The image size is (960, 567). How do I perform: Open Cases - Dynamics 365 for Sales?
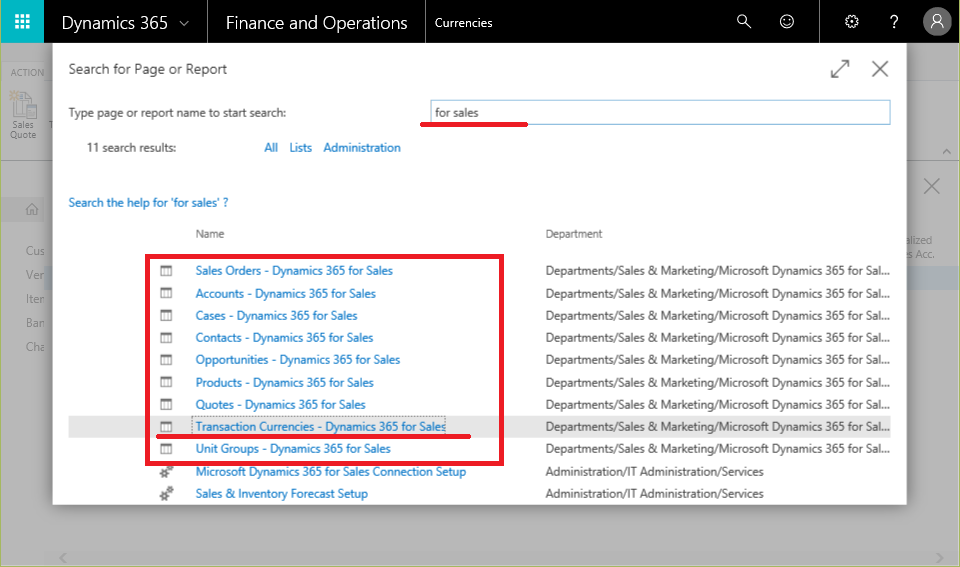[276, 316]
